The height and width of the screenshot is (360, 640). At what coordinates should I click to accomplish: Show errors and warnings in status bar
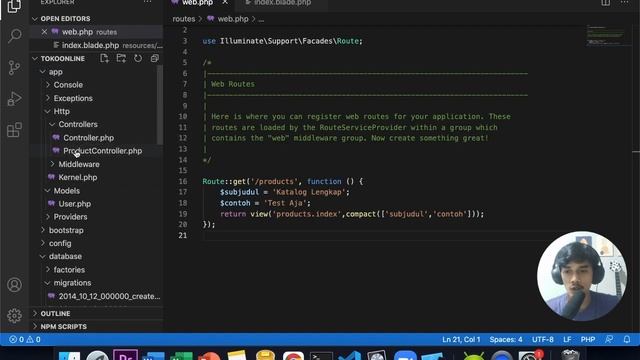click(25, 340)
